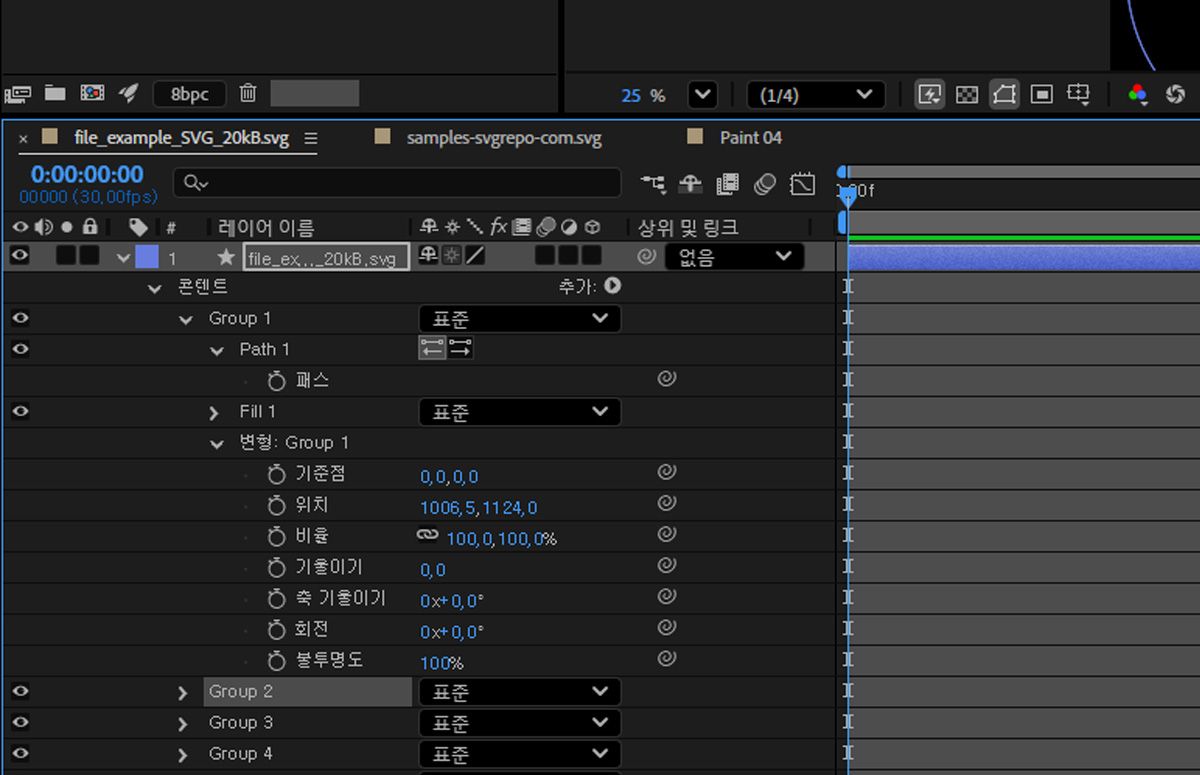Viewport: 1200px width, 775px height.
Task: Toggle mask and shape path visibility
Action: [1004, 95]
